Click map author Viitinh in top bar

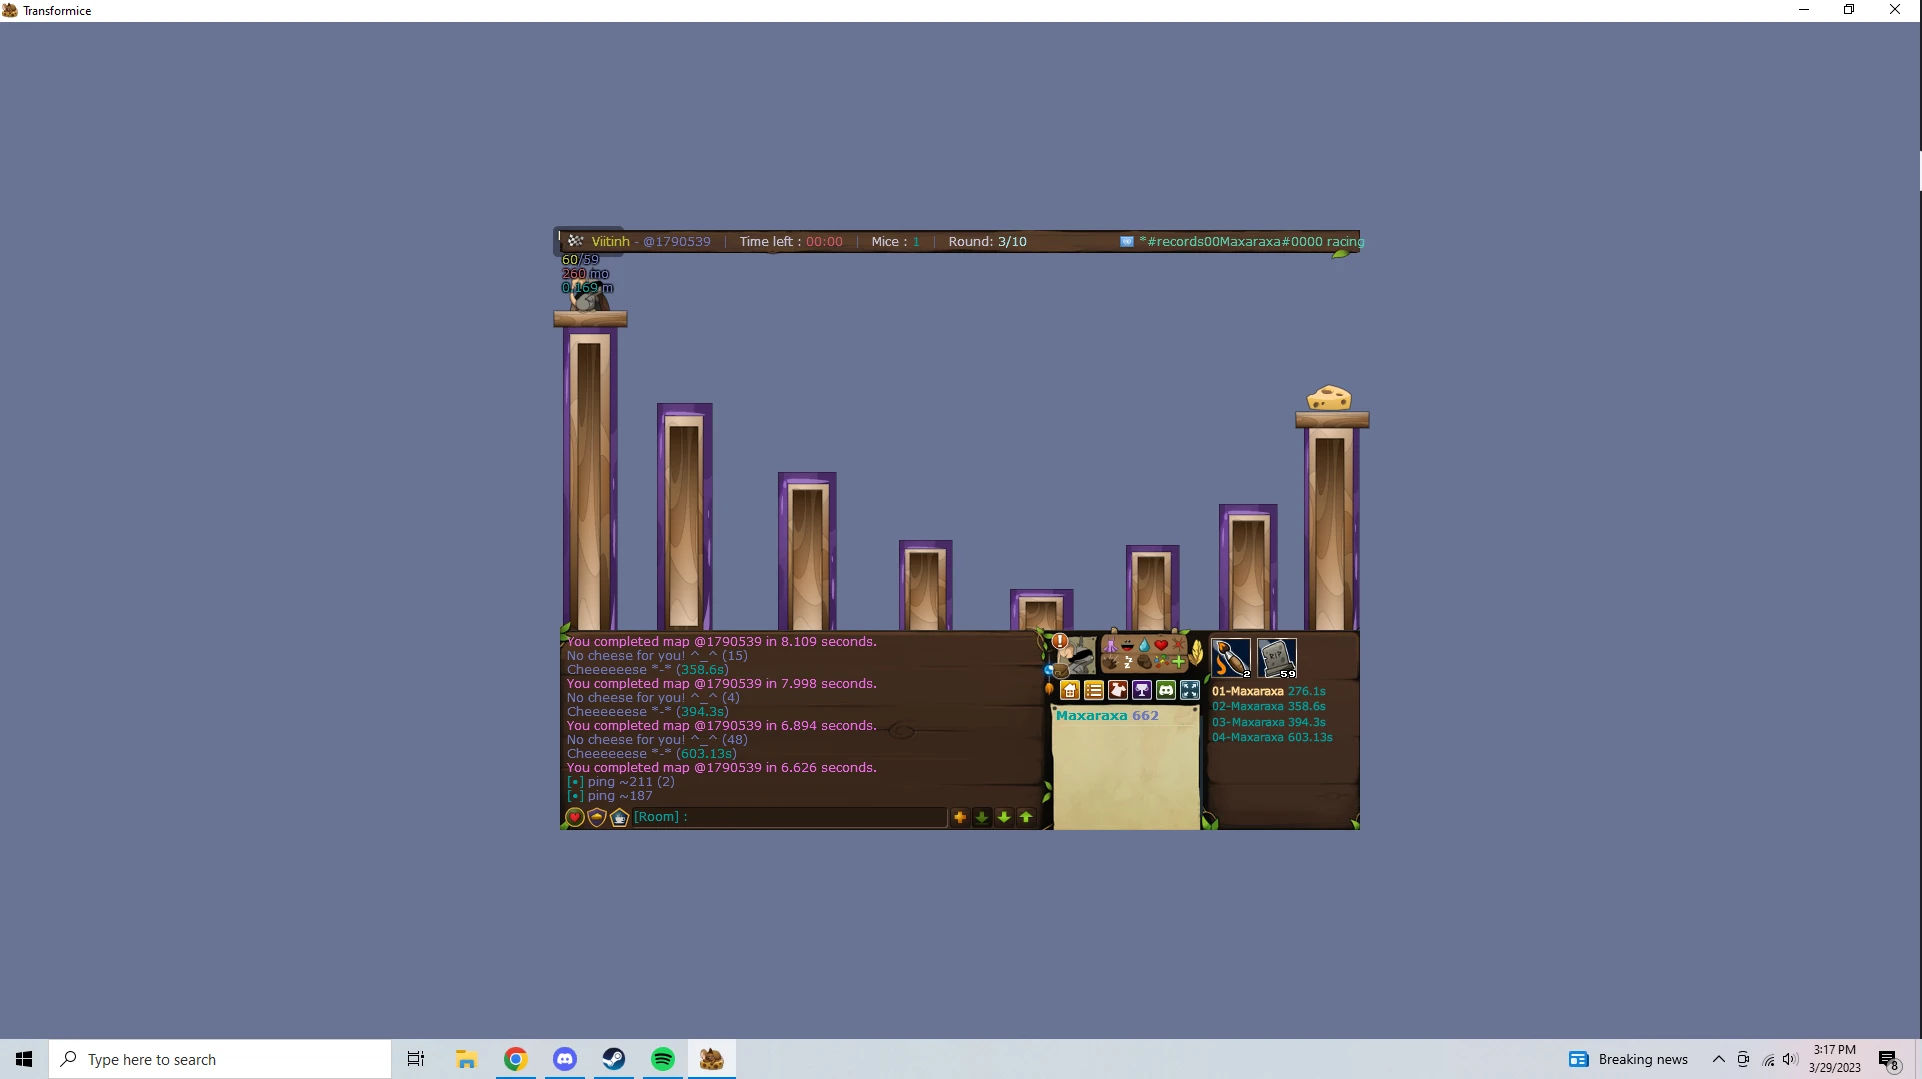point(610,242)
